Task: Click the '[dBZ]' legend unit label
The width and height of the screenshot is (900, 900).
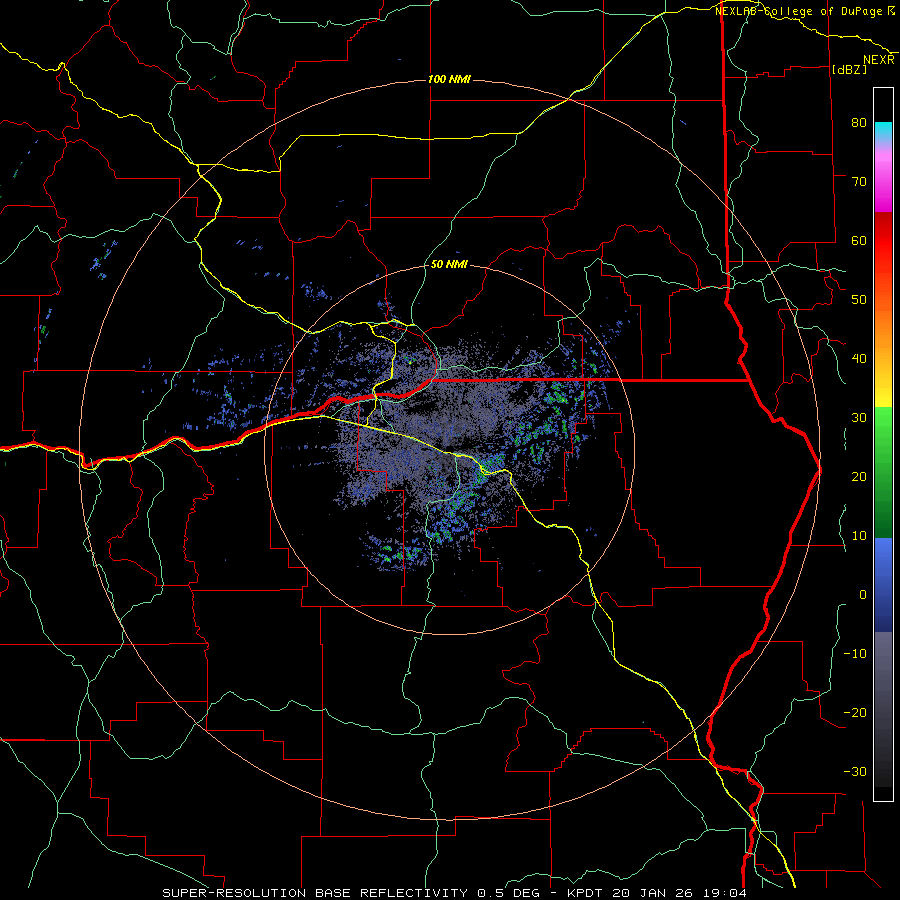Action: (x=849, y=69)
